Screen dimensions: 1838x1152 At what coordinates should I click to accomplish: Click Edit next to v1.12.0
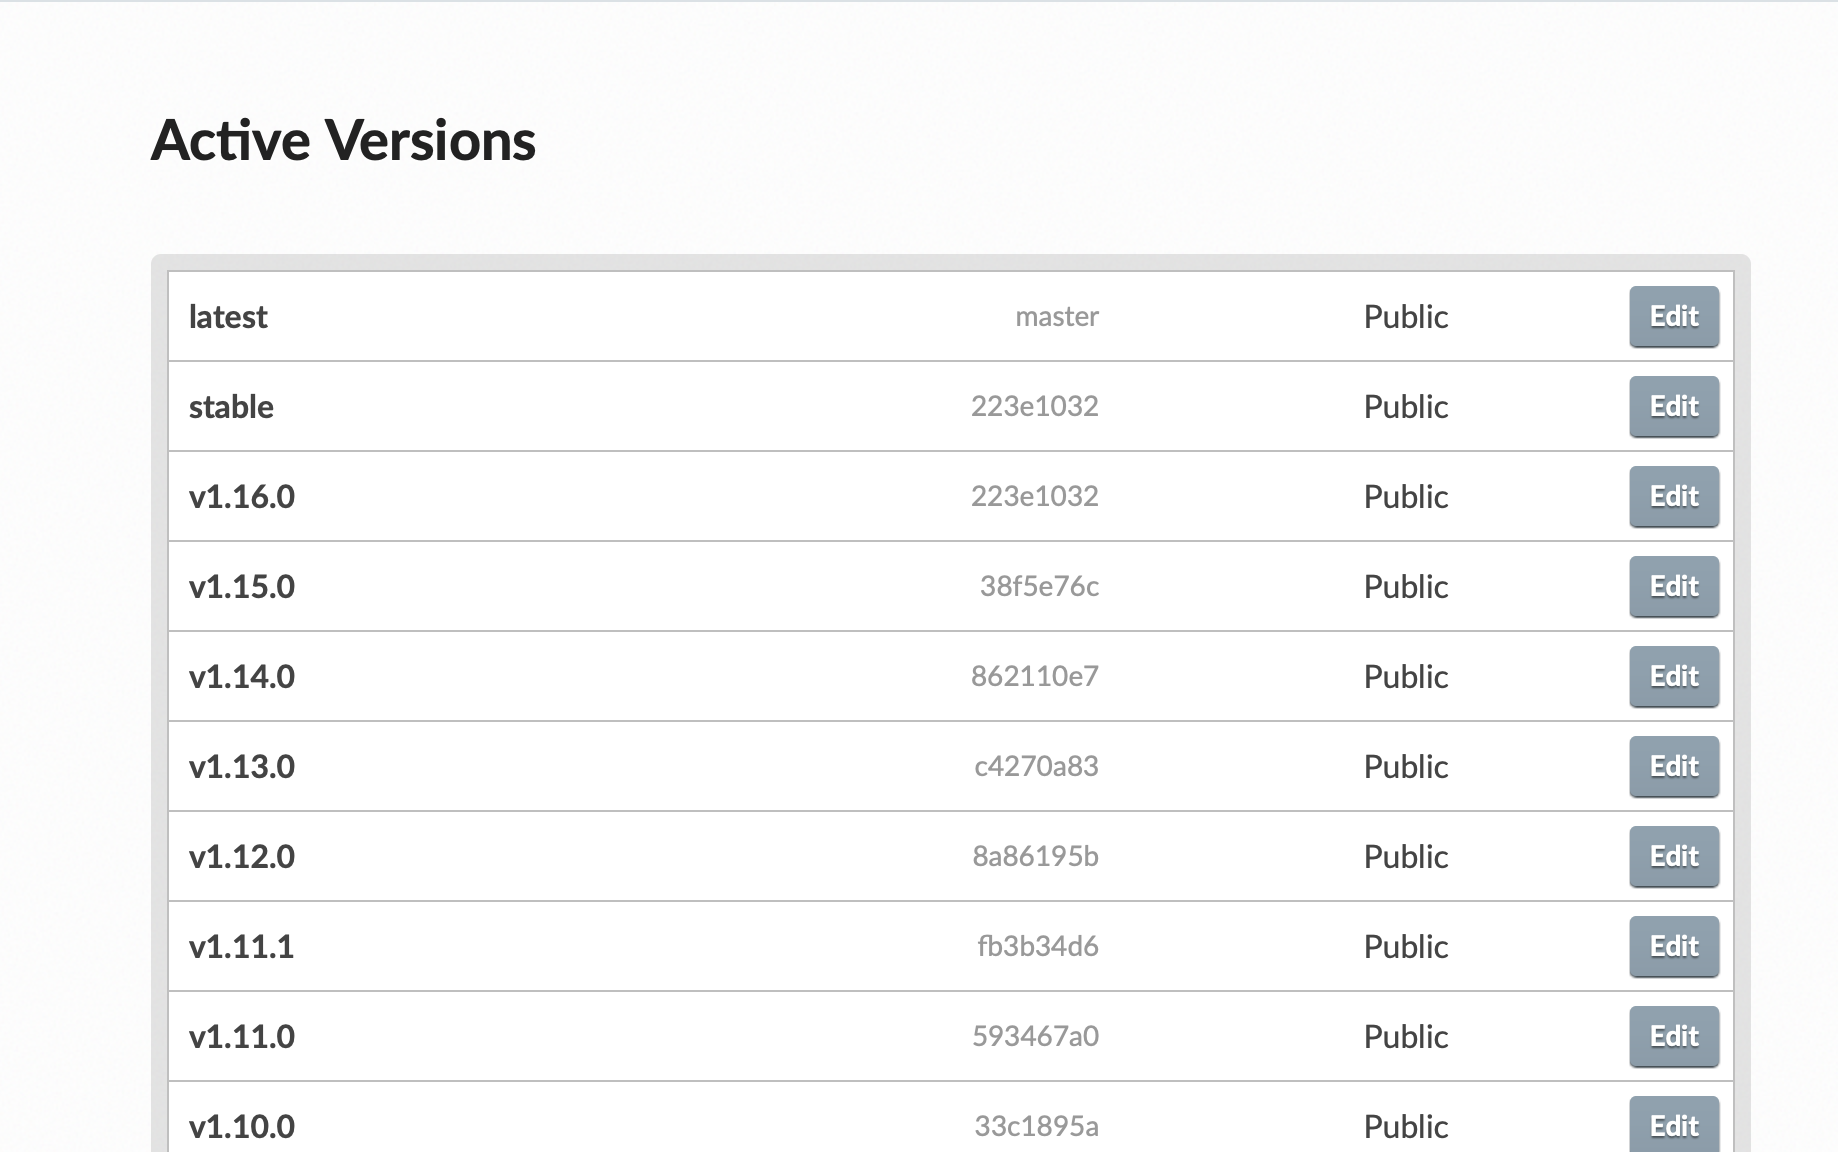tap(1673, 857)
